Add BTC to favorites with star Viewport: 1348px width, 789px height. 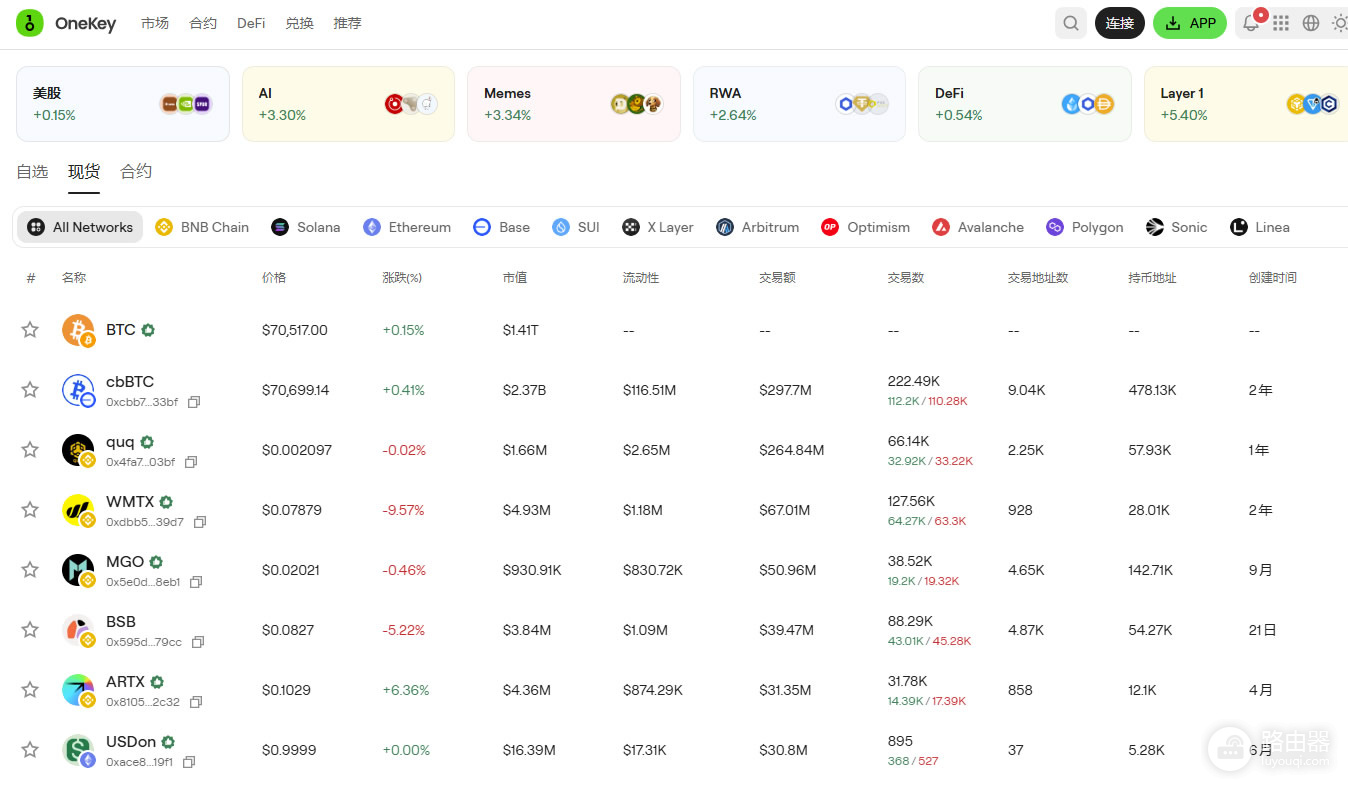coord(30,330)
